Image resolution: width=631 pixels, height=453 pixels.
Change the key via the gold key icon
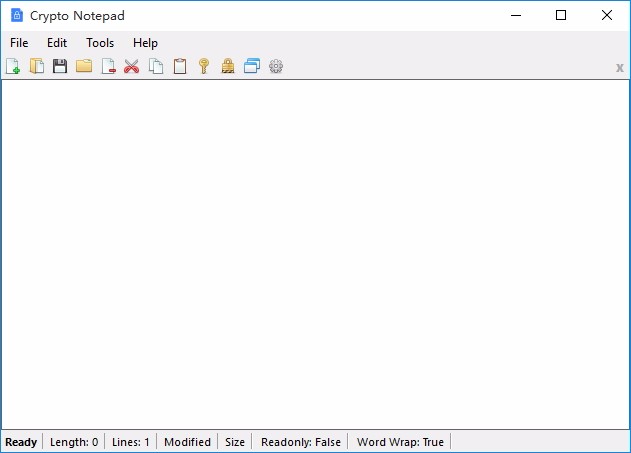coord(204,66)
